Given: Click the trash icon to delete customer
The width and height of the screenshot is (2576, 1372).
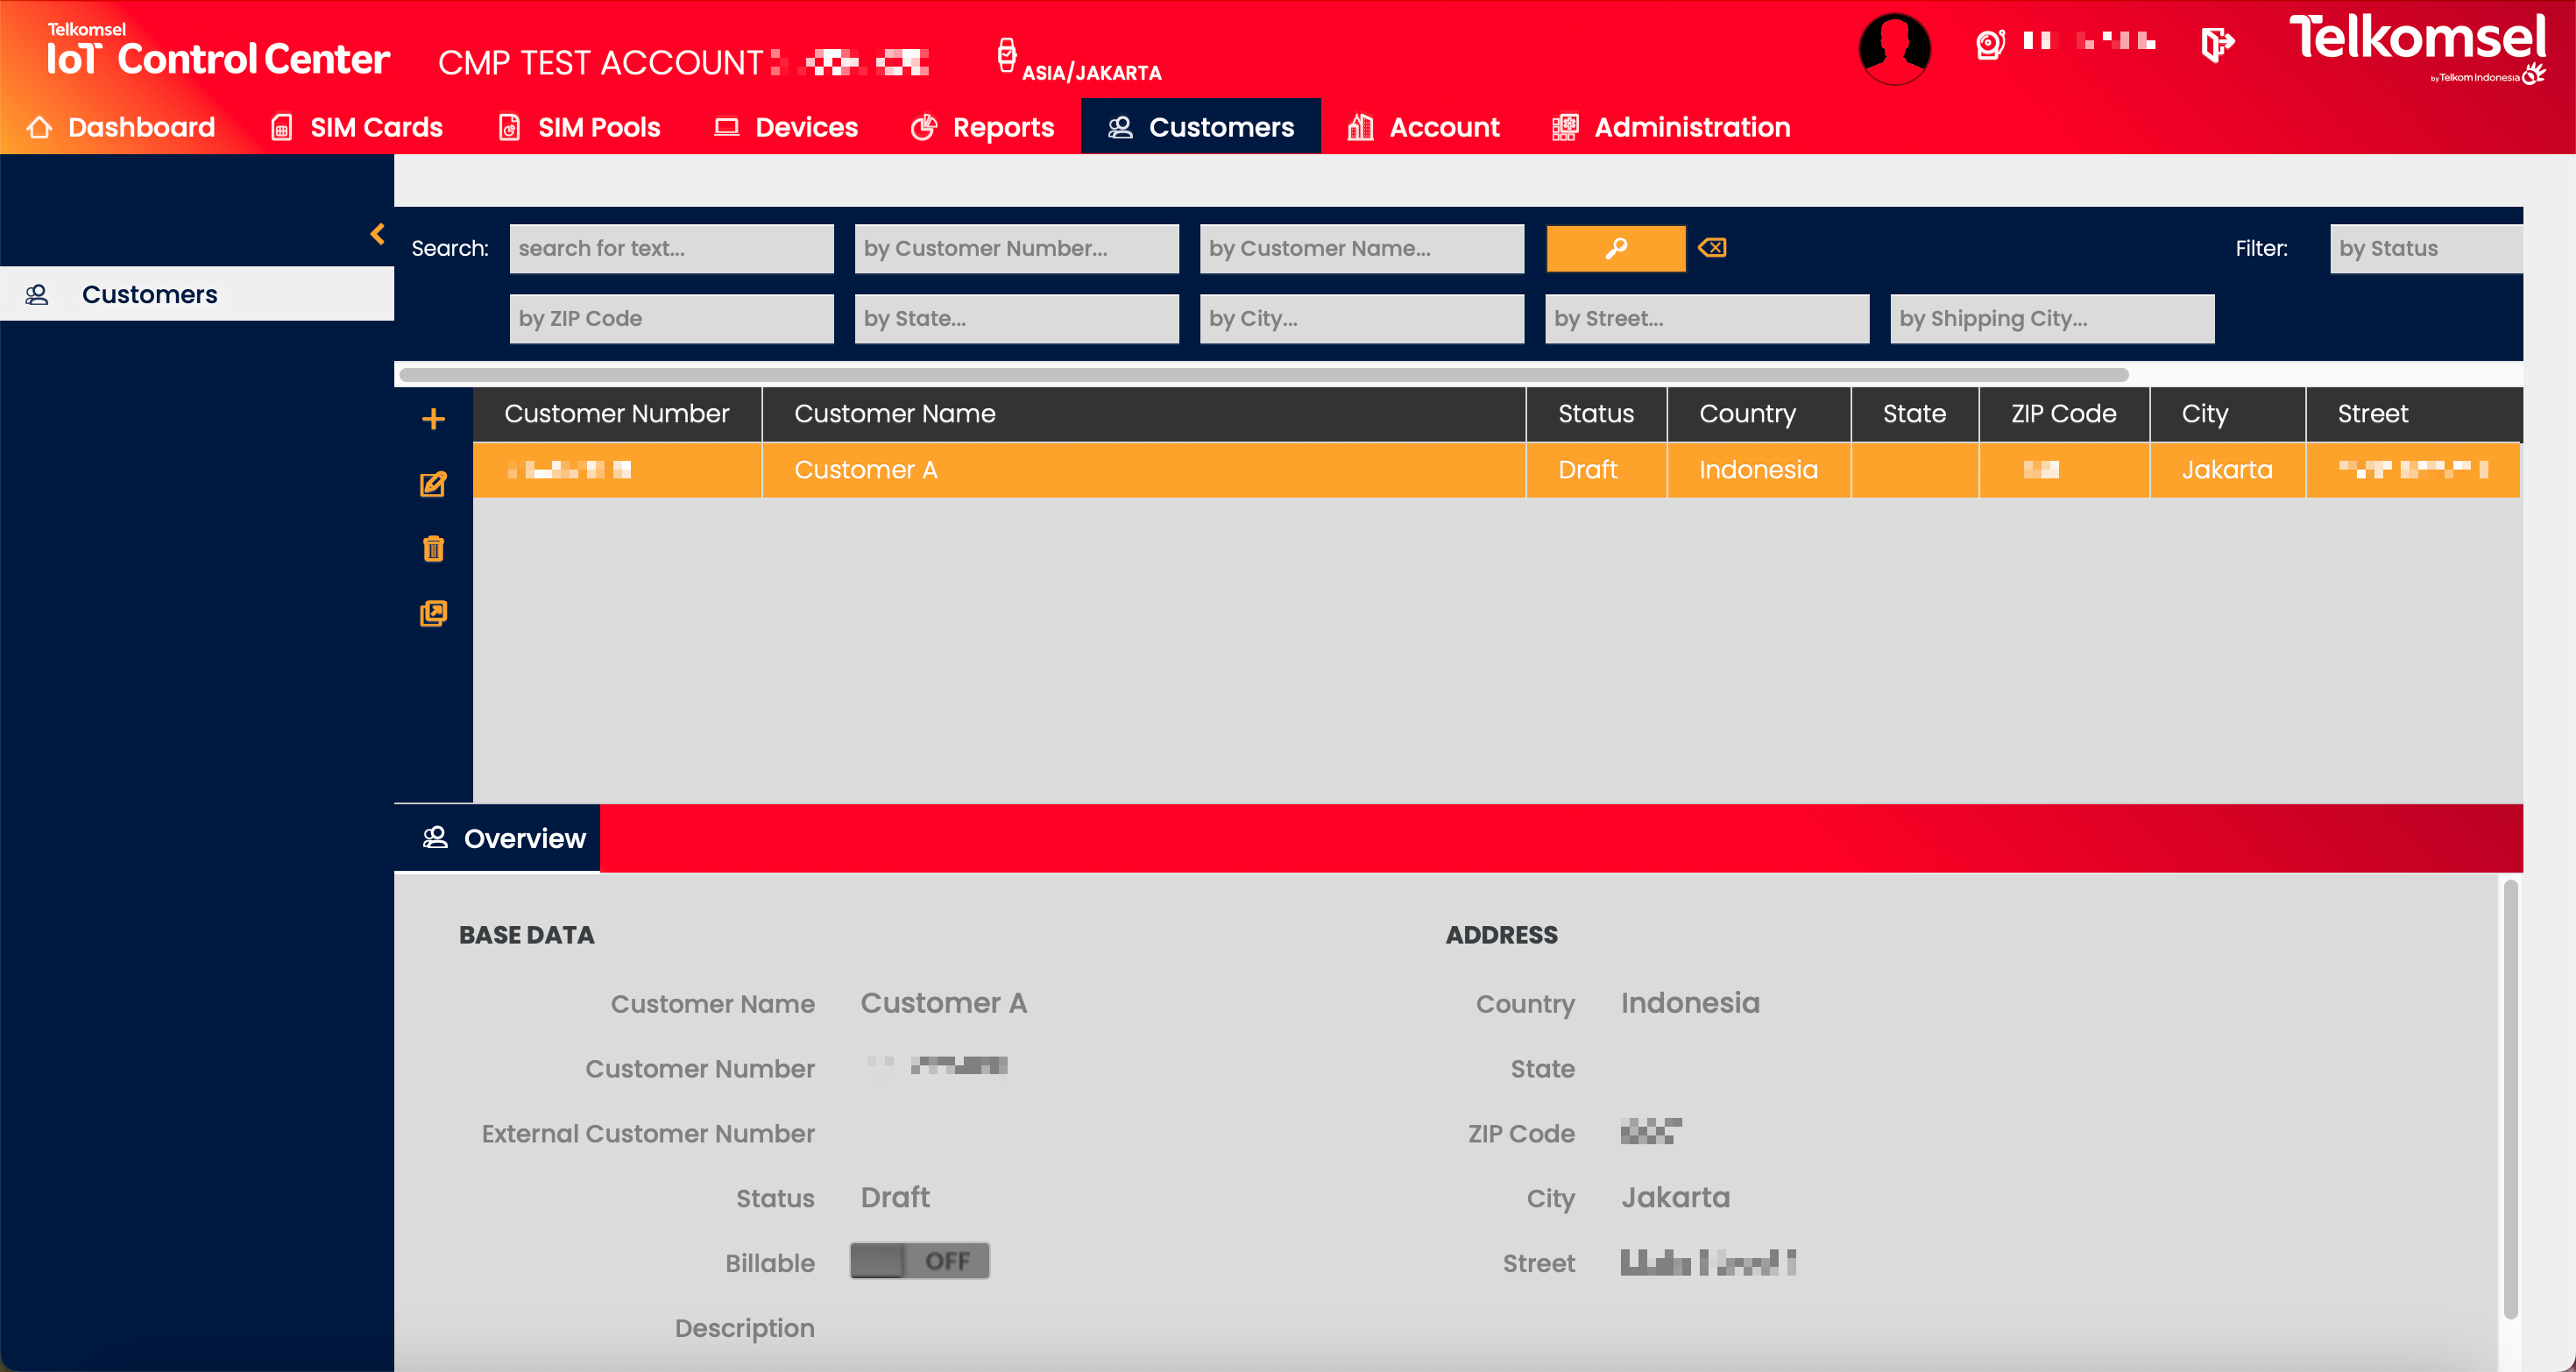Looking at the screenshot, I should click(x=433, y=549).
